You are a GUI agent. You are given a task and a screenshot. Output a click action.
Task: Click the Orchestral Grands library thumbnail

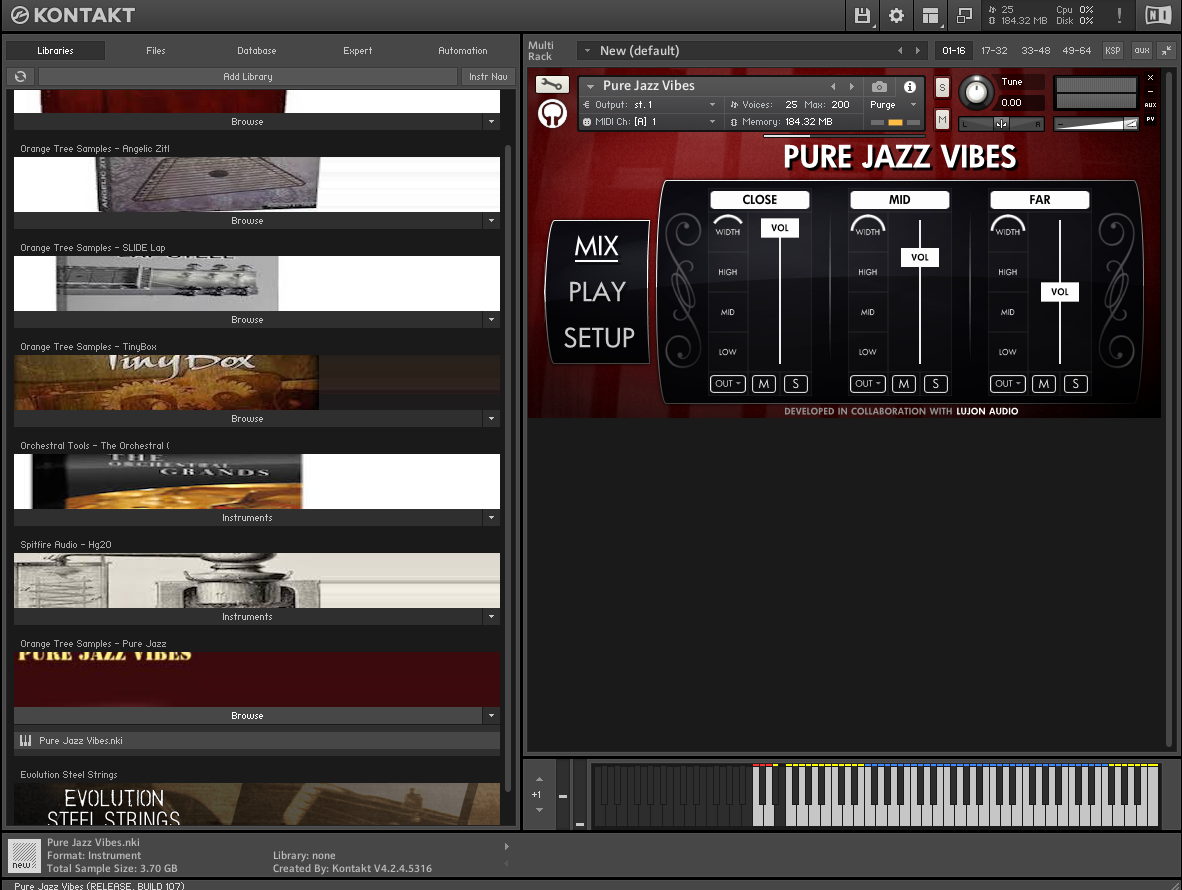coord(257,482)
